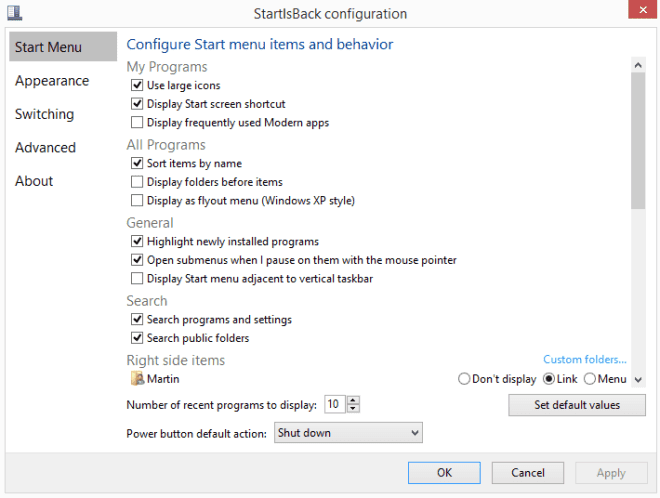Select Link radio for Martin
660x498 pixels.
(x=549, y=379)
